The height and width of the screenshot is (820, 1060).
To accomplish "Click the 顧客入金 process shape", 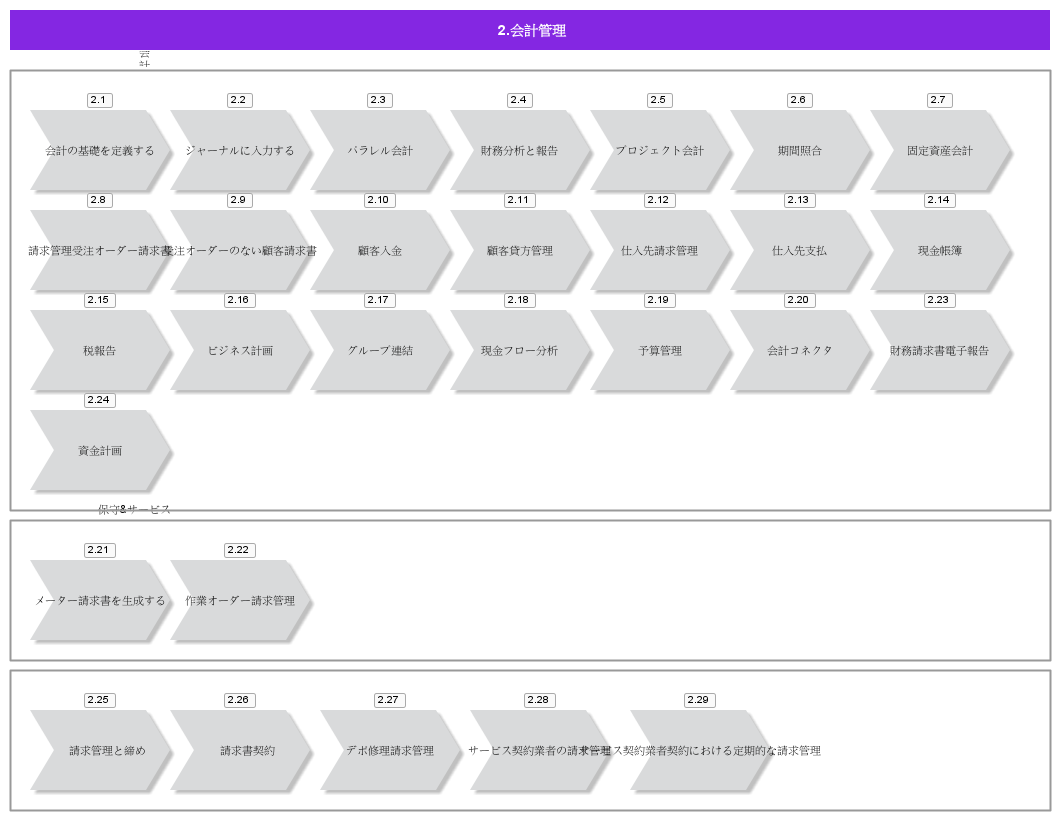I will pyautogui.click(x=380, y=250).
